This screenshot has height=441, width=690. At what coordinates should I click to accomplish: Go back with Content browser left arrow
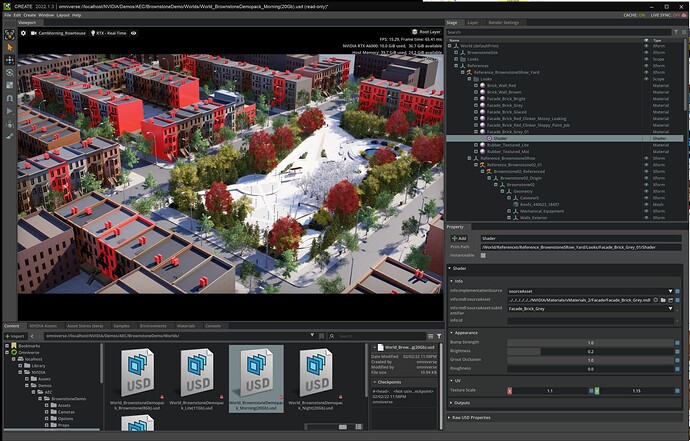tap(32, 336)
